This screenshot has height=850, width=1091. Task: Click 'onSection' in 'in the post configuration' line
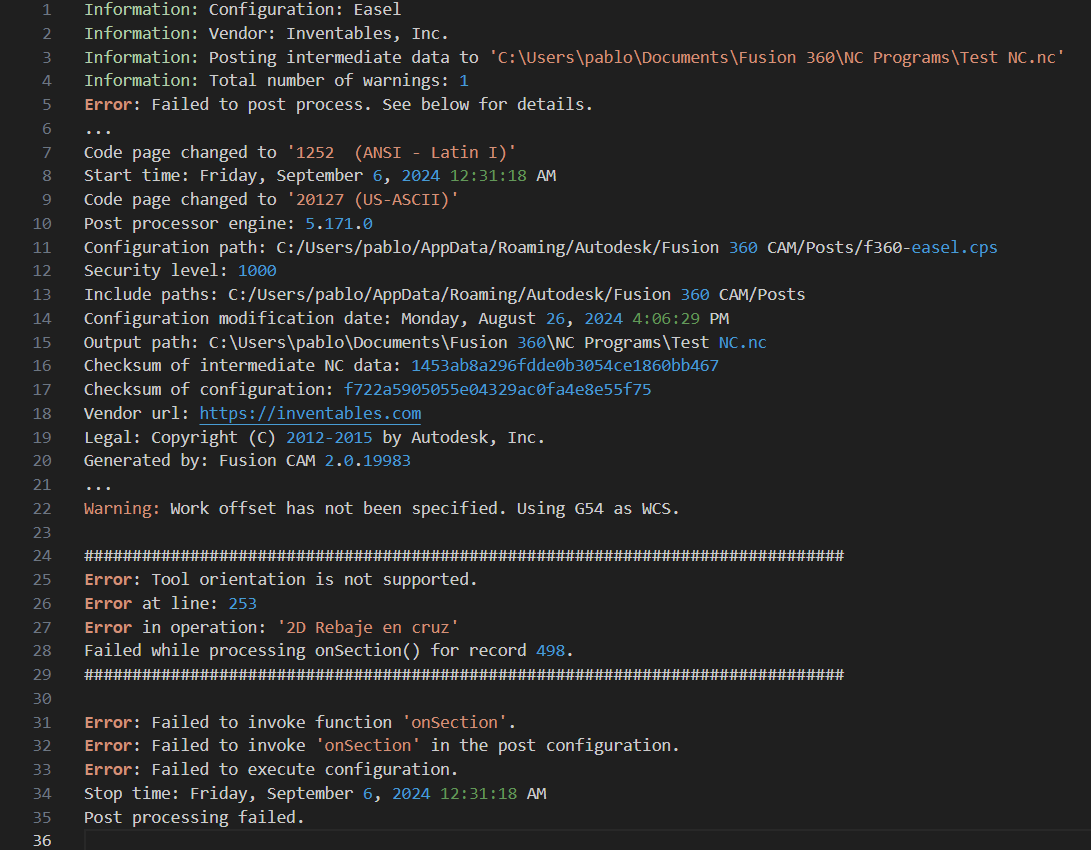pos(368,746)
